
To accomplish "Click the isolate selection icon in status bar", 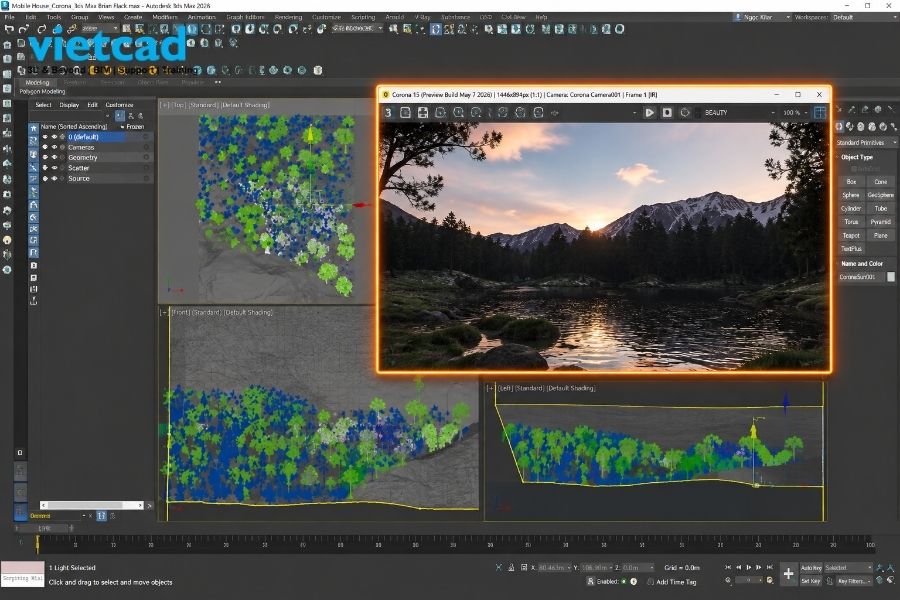I will [x=498, y=567].
